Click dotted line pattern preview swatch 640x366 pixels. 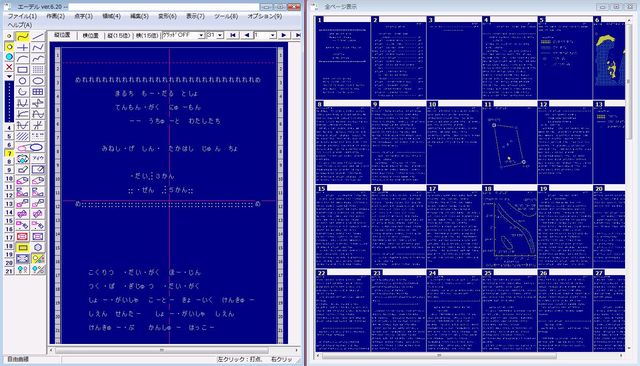click(9, 102)
